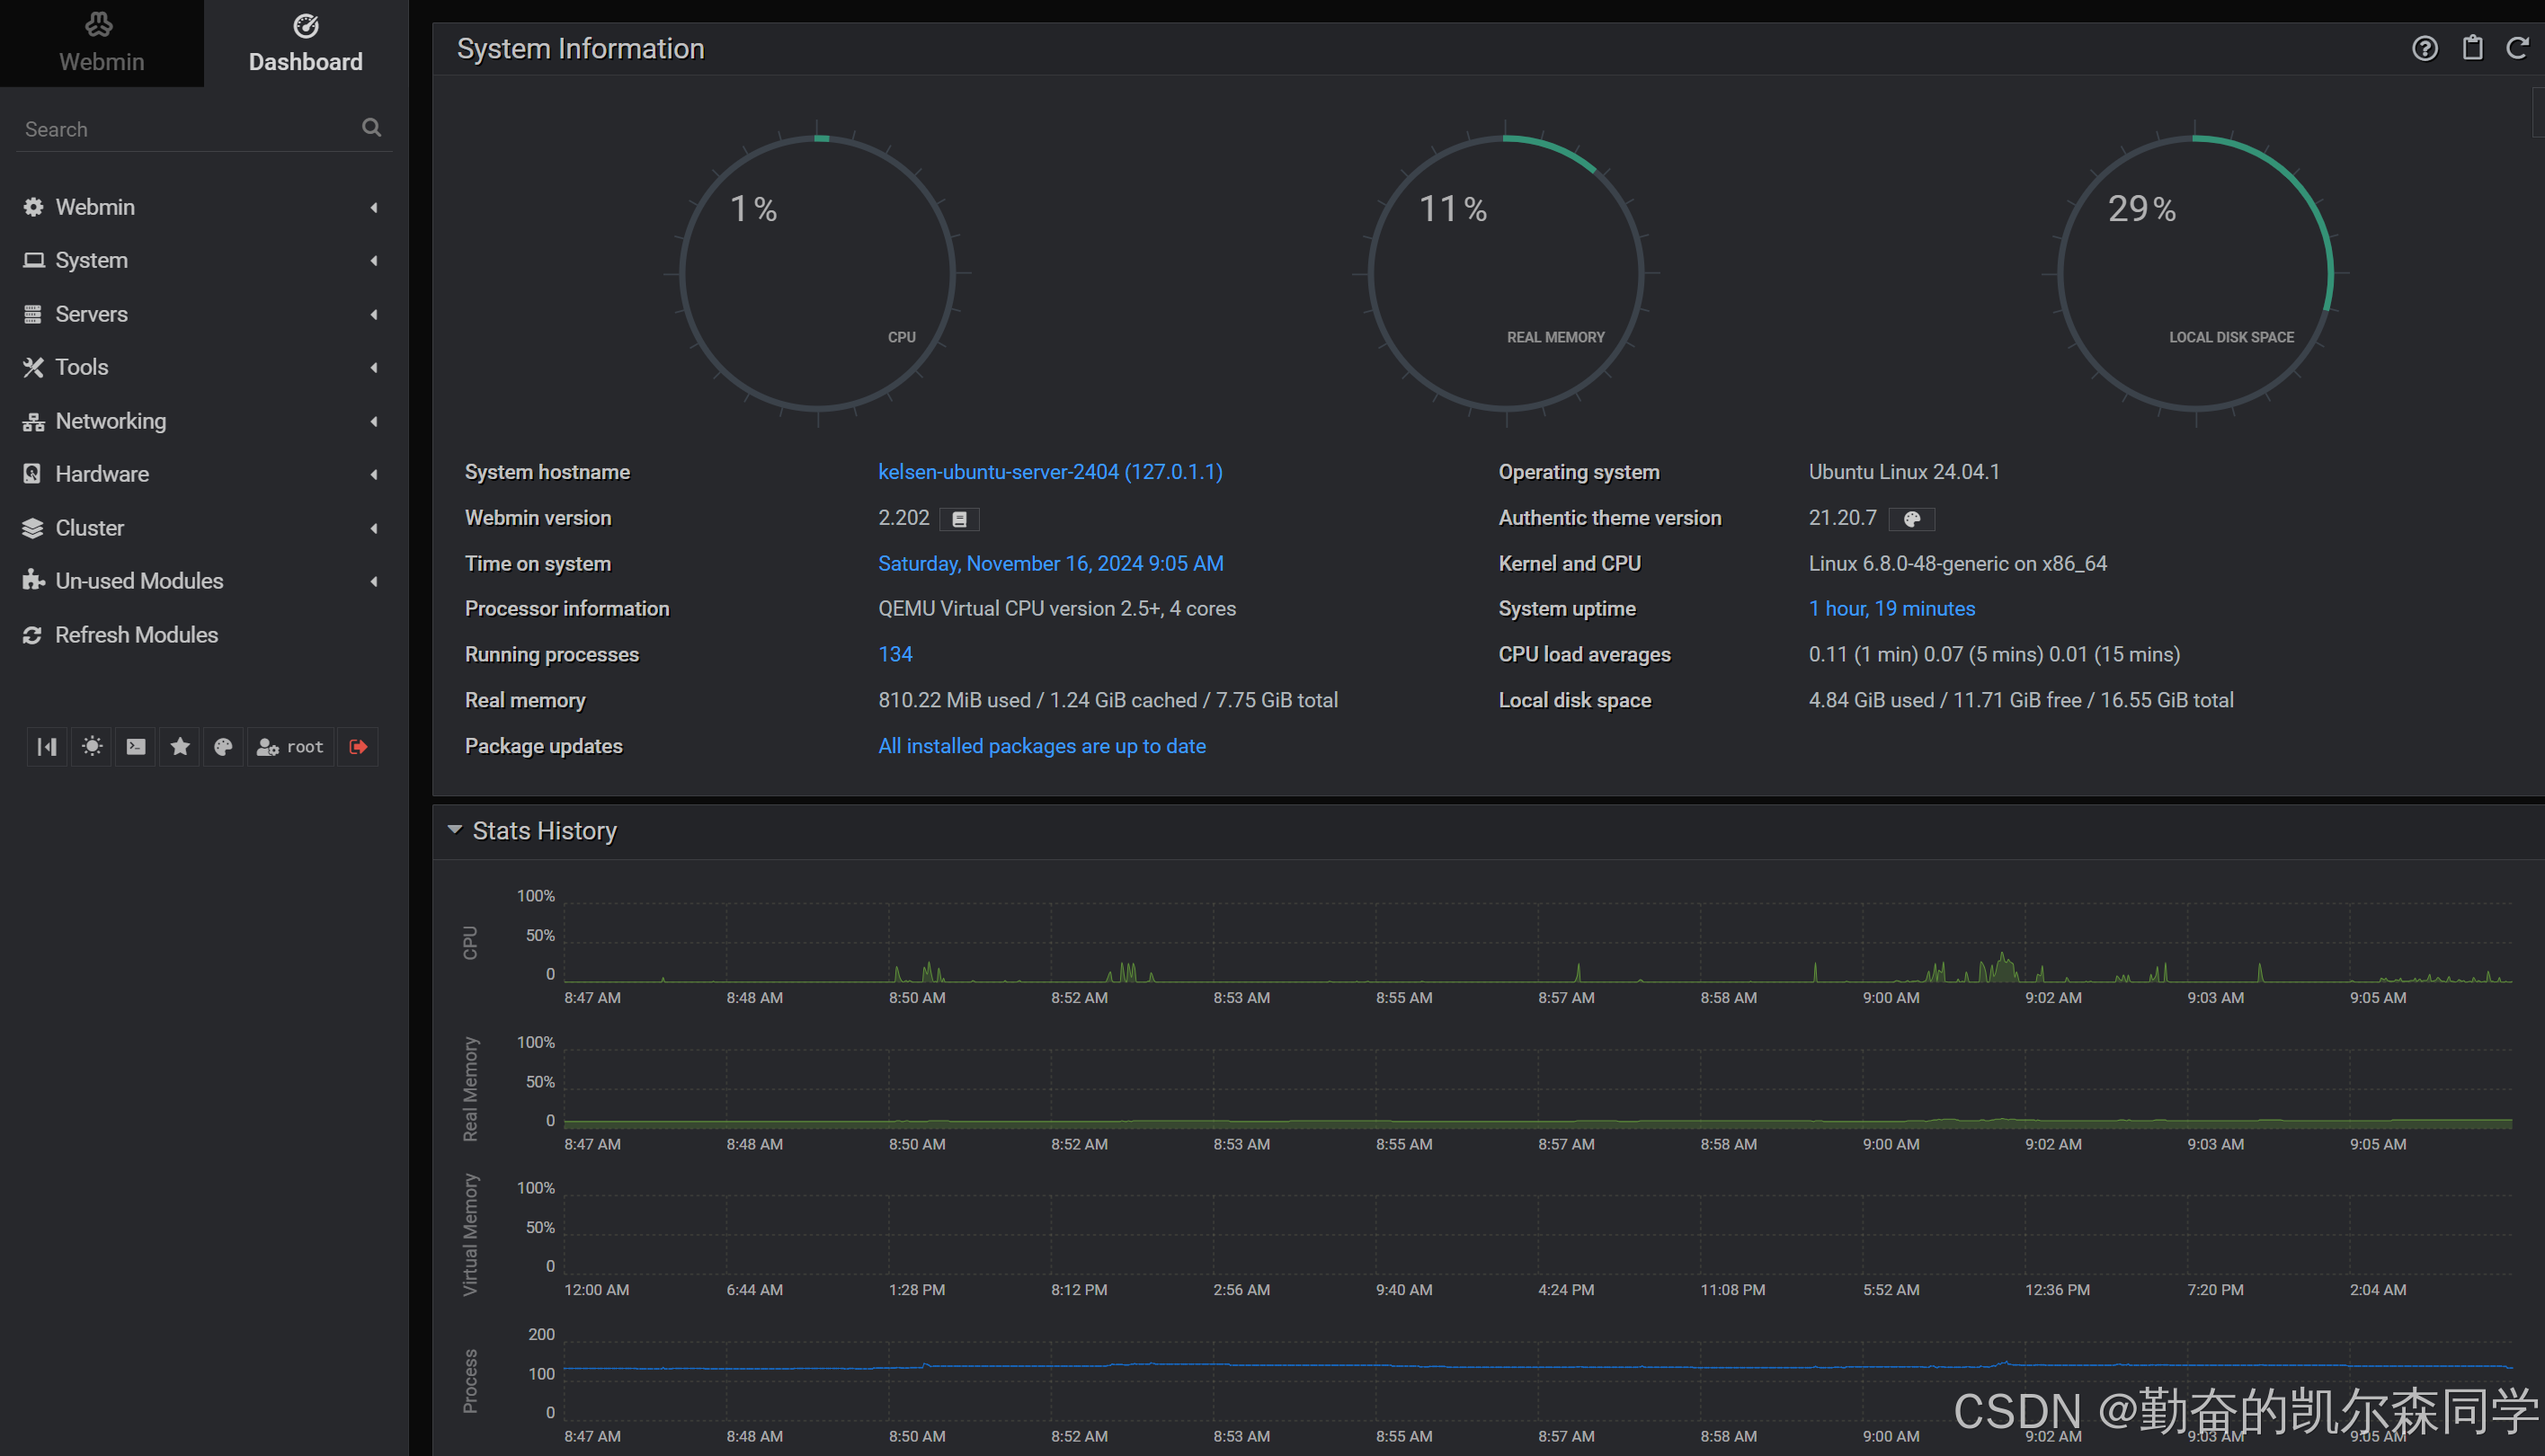Open theme configuration palette icon in sidebar
This screenshot has width=2545, height=1456.
point(223,747)
